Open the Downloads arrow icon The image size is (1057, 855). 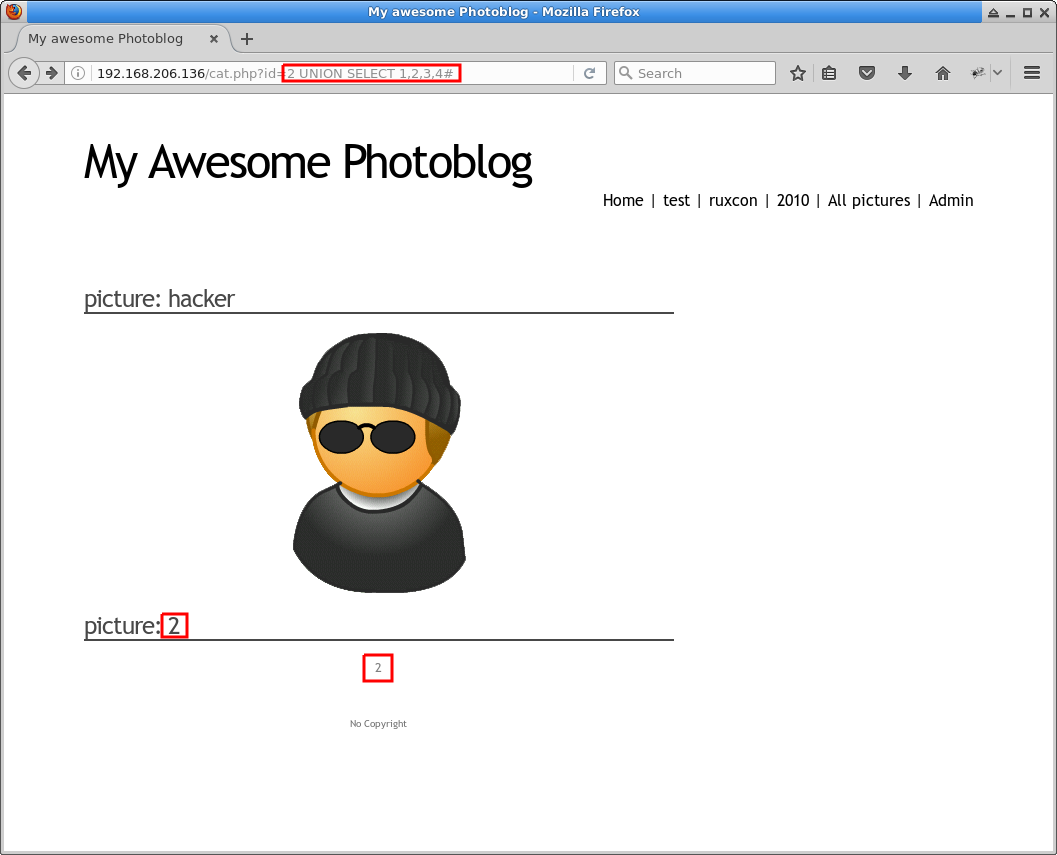905,73
